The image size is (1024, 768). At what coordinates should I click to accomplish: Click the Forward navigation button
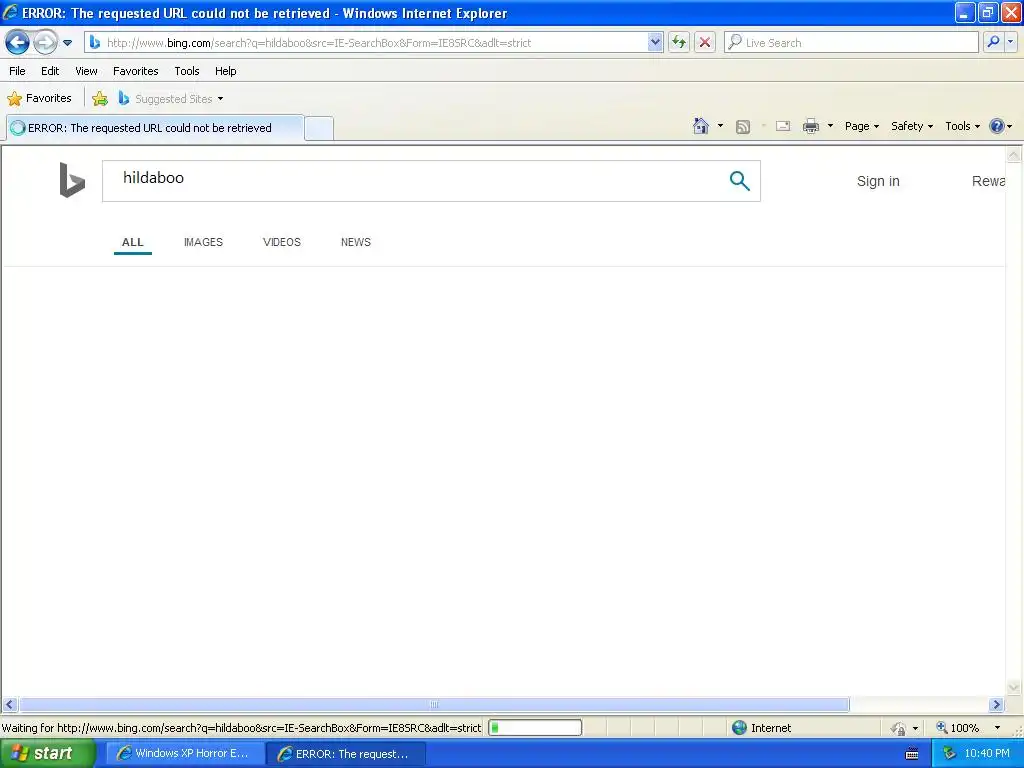pos(45,43)
